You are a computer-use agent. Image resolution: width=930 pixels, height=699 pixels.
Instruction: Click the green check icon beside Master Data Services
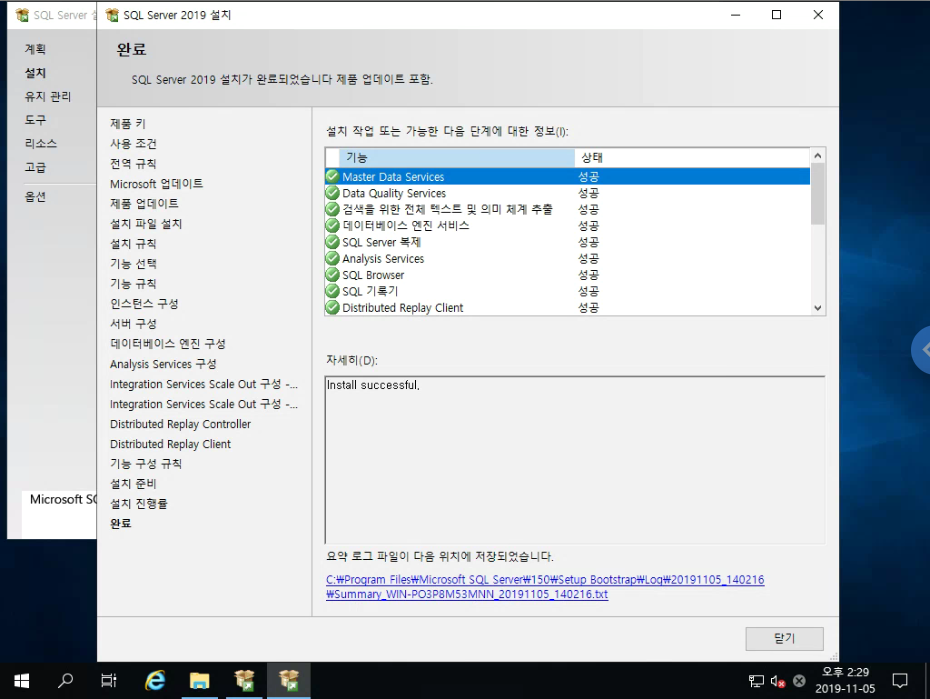[x=333, y=176]
